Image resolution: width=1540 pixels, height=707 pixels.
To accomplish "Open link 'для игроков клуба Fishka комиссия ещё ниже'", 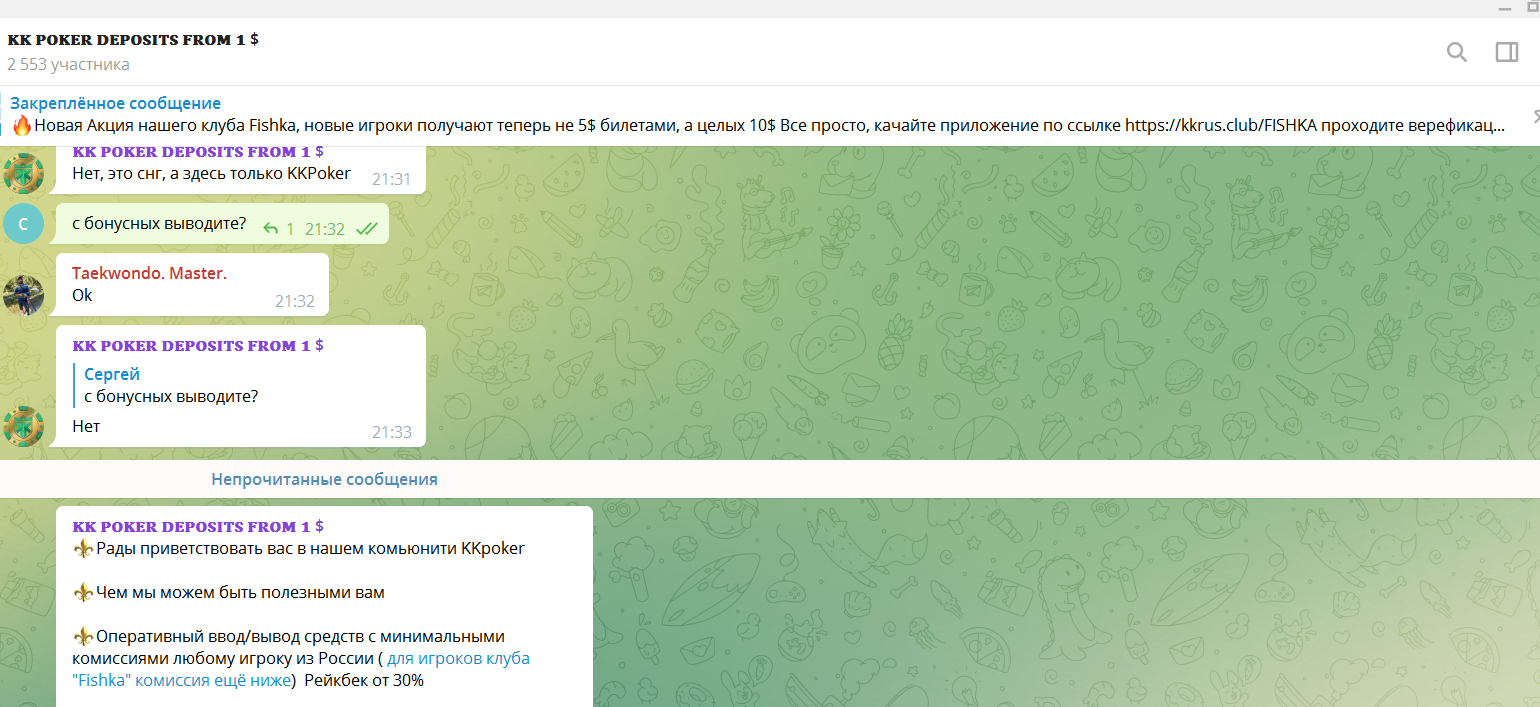I will click(301, 669).
